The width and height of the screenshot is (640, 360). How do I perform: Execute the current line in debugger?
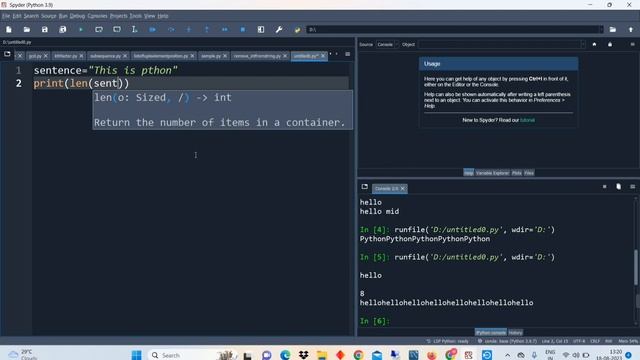point(171,29)
